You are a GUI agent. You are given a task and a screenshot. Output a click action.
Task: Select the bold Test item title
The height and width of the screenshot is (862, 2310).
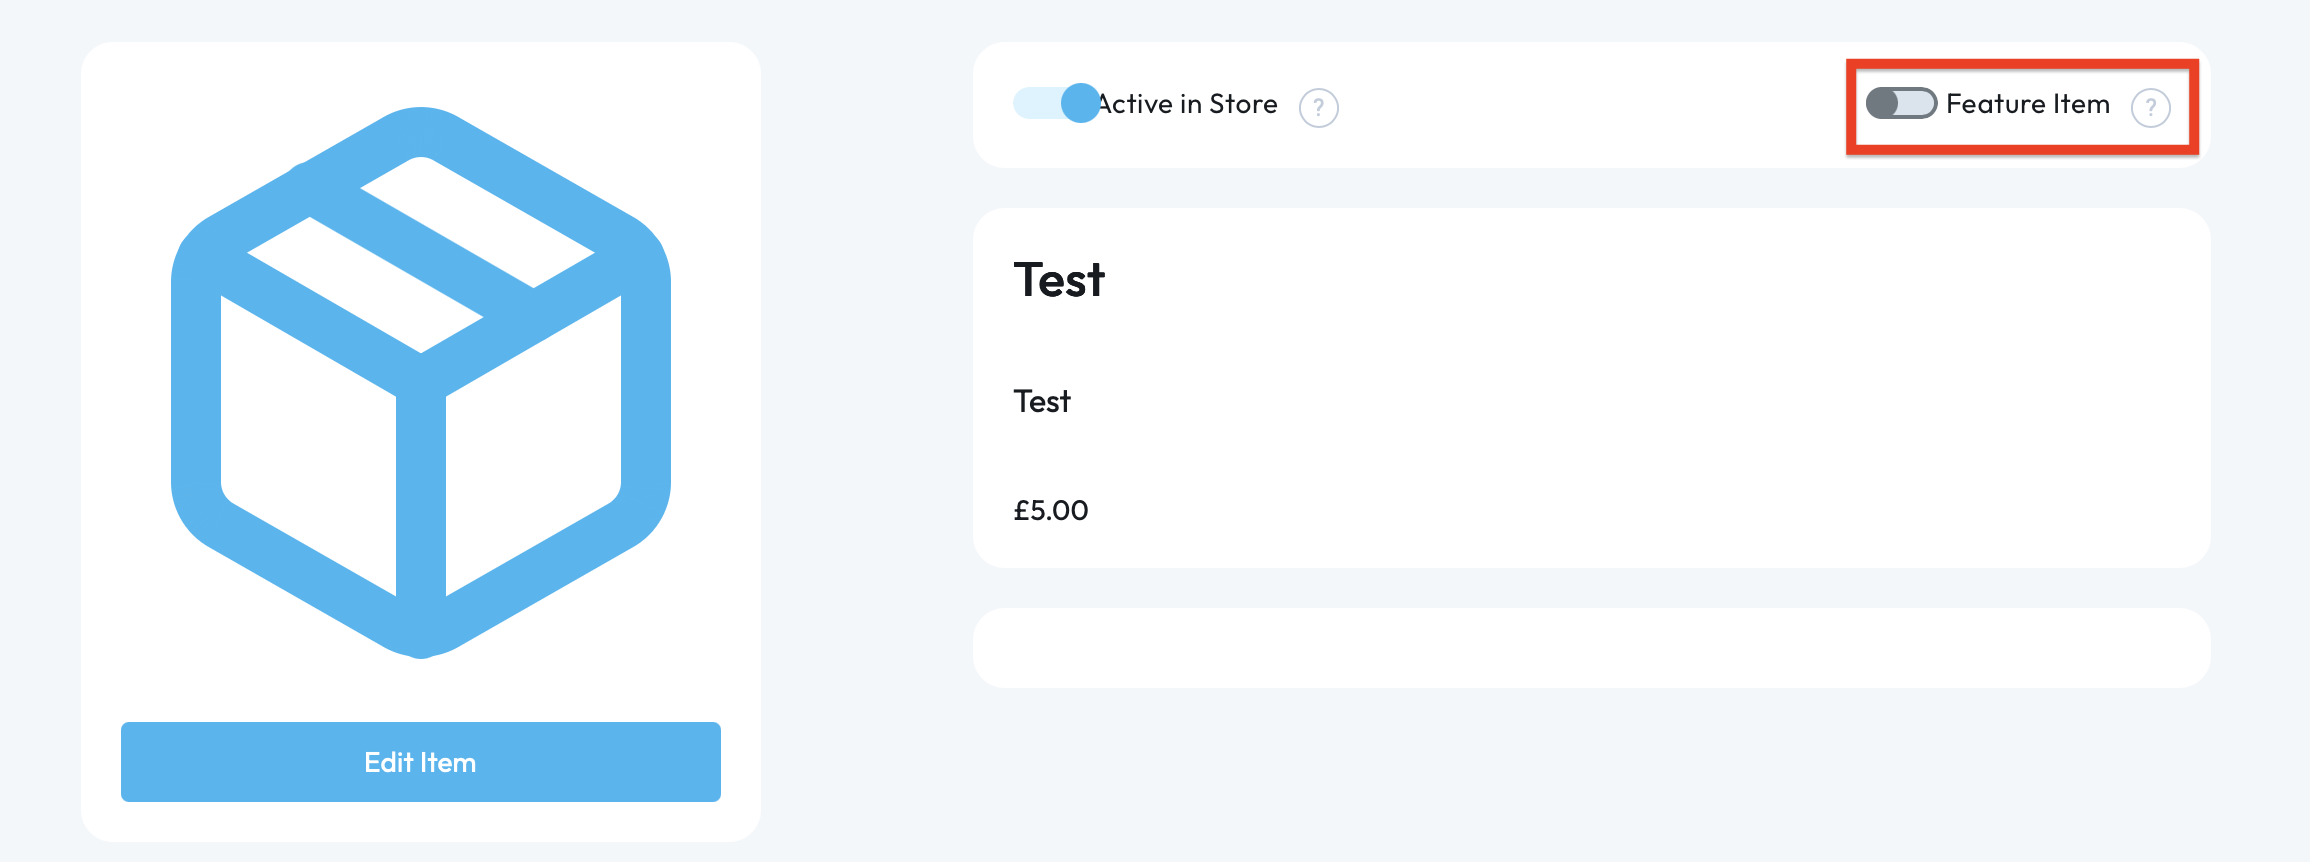[x=1059, y=280]
